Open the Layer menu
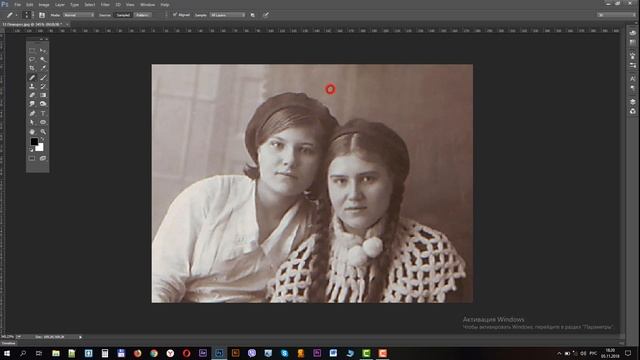The height and width of the screenshot is (360, 640). click(60, 4)
